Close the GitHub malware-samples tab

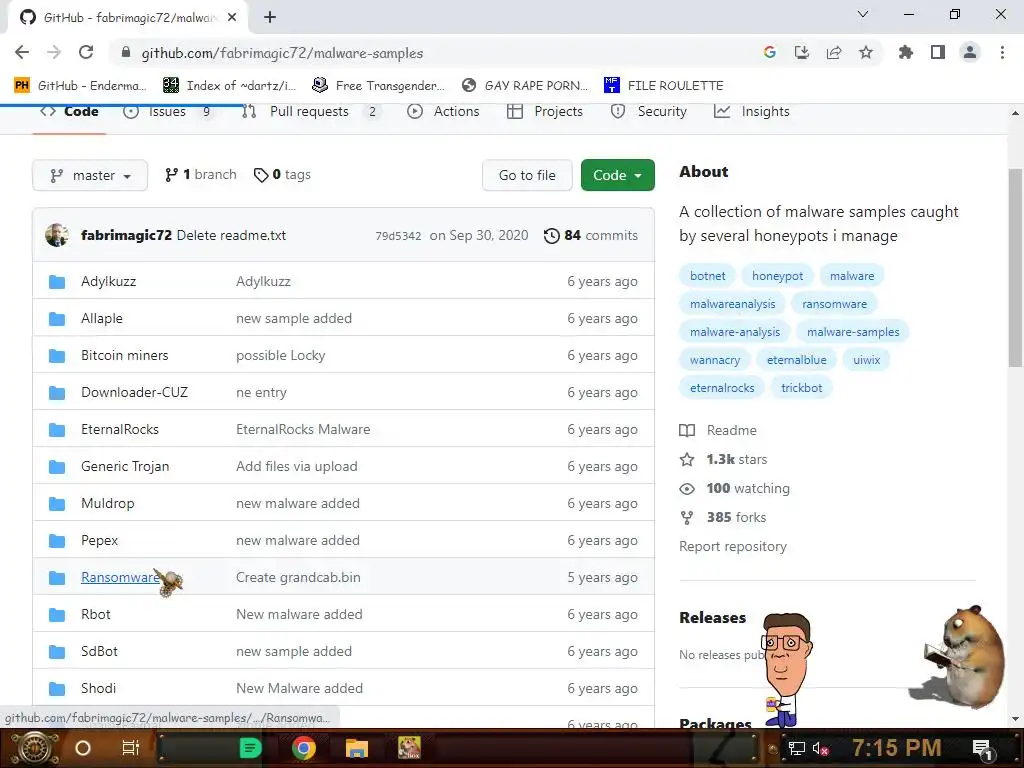[232, 18]
